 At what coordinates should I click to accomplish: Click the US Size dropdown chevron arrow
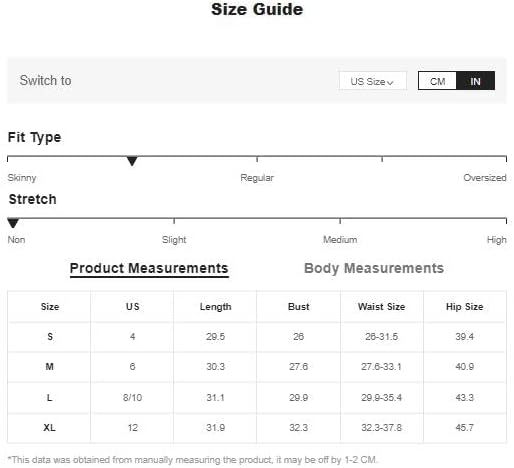pos(390,82)
